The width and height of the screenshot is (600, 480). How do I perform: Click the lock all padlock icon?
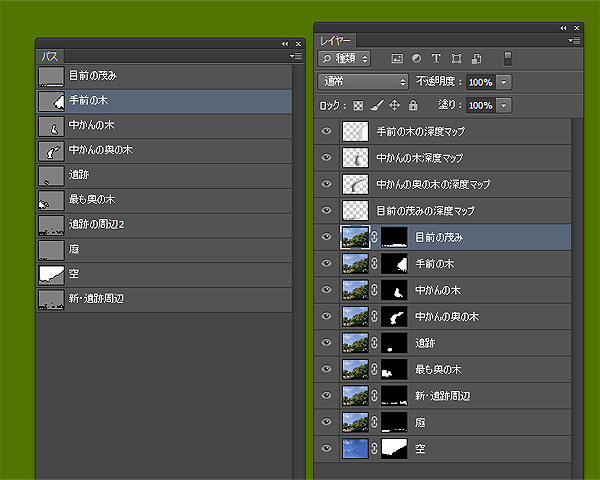pos(413,105)
